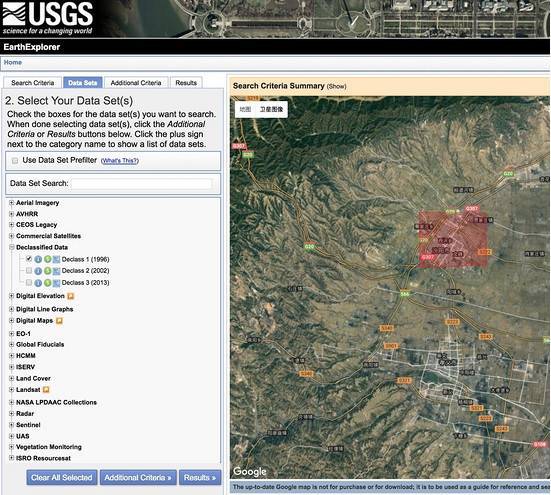This screenshot has width=551, height=495.
Task: Click the USGS logo in the header
Action: coord(47,18)
